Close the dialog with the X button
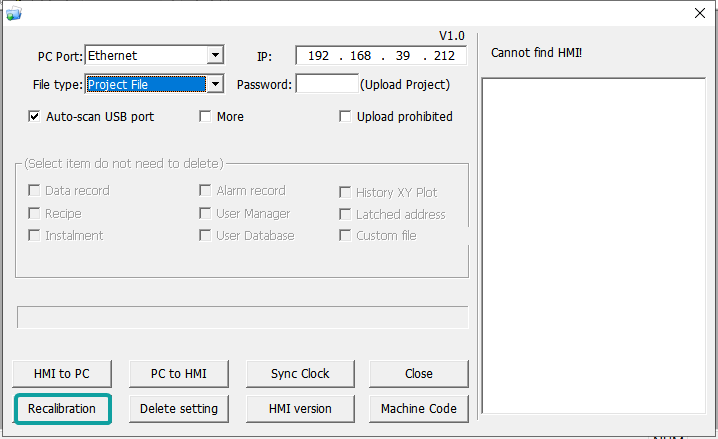The image size is (718, 439). pos(699,13)
